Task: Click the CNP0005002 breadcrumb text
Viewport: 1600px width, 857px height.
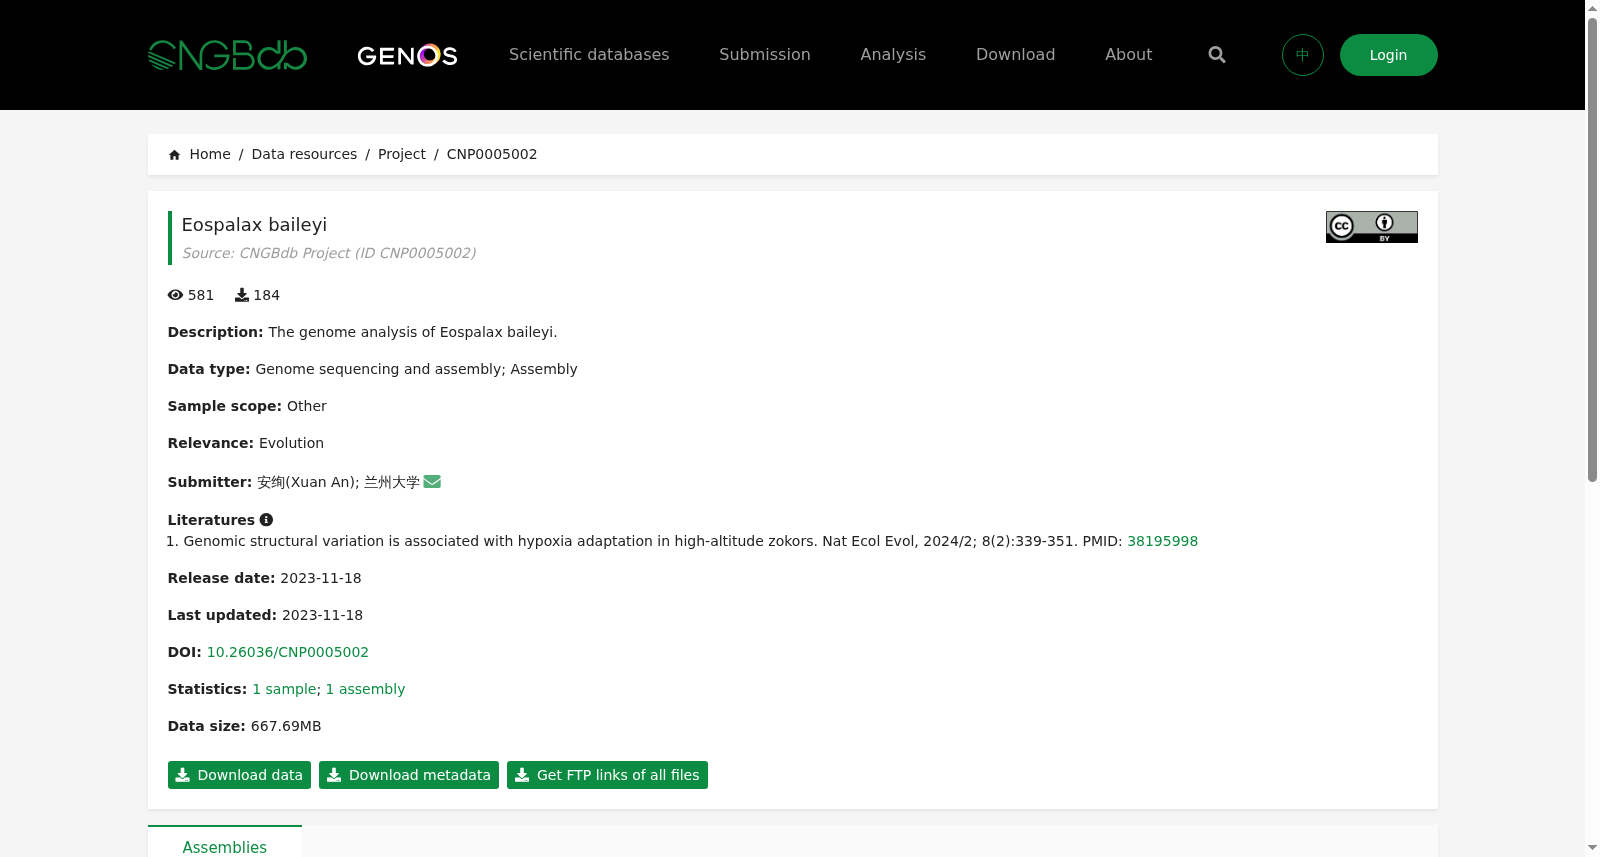Action: (x=492, y=154)
